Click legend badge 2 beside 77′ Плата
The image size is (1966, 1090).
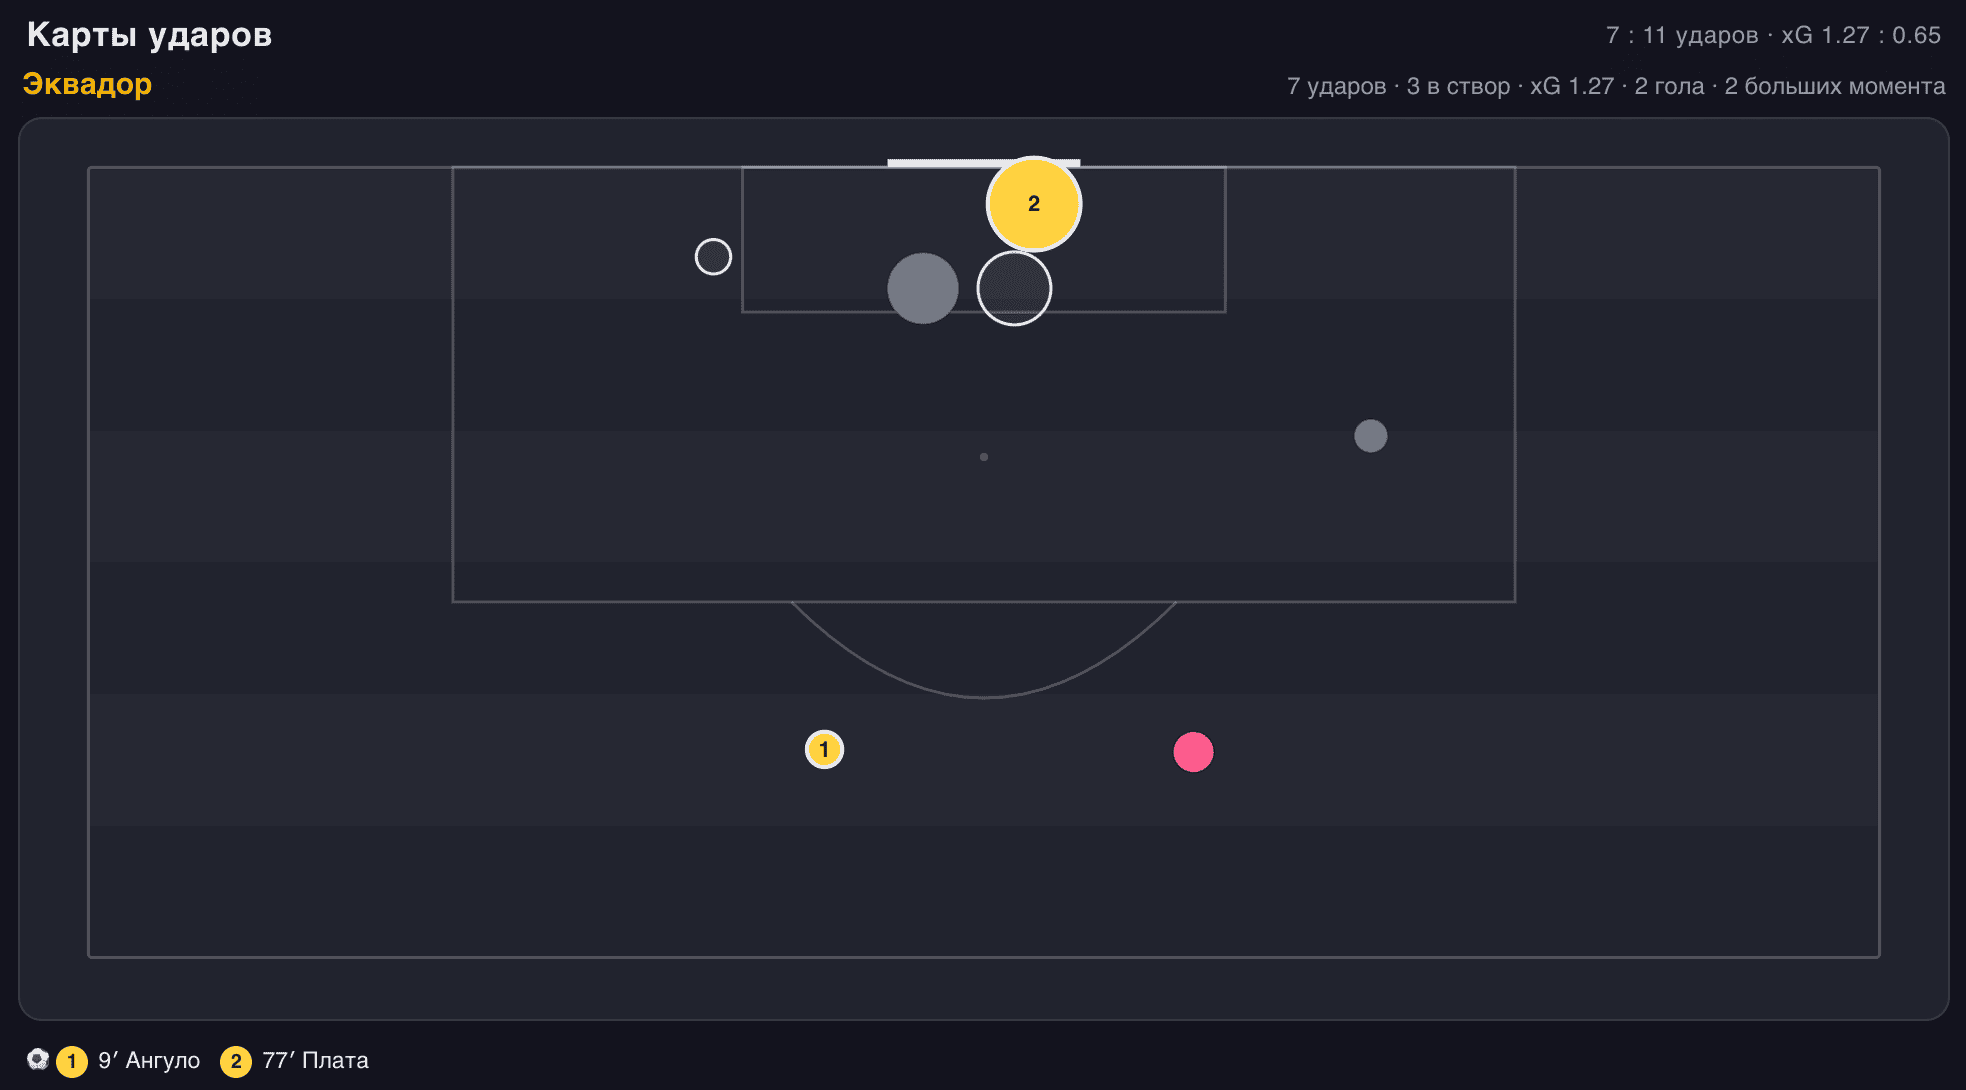pyautogui.click(x=236, y=1061)
